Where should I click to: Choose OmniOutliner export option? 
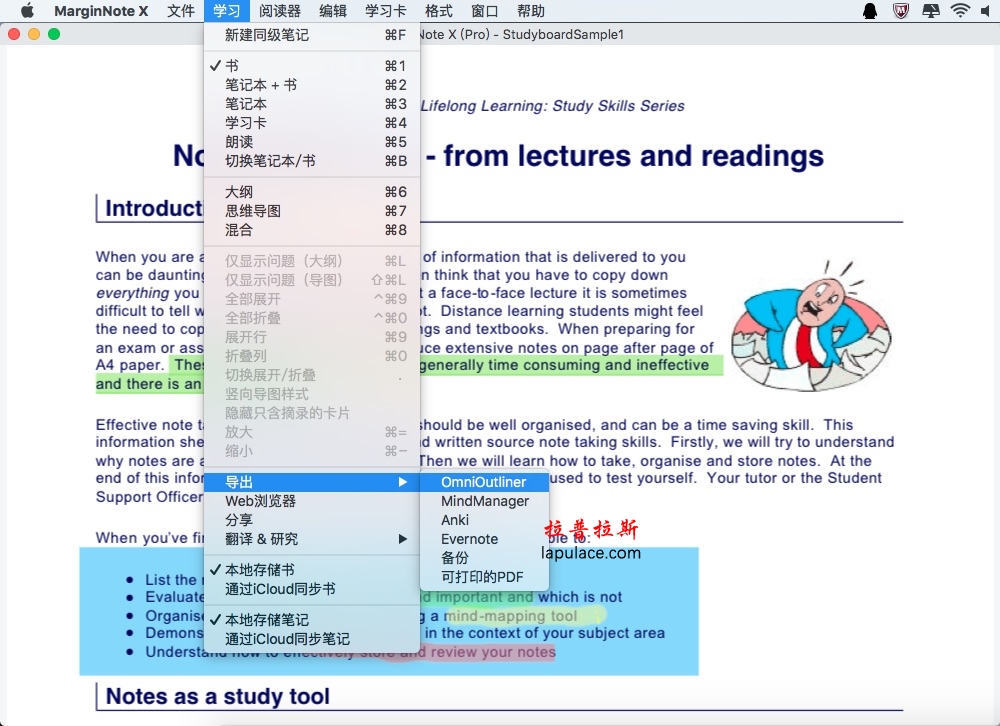click(483, 482)
